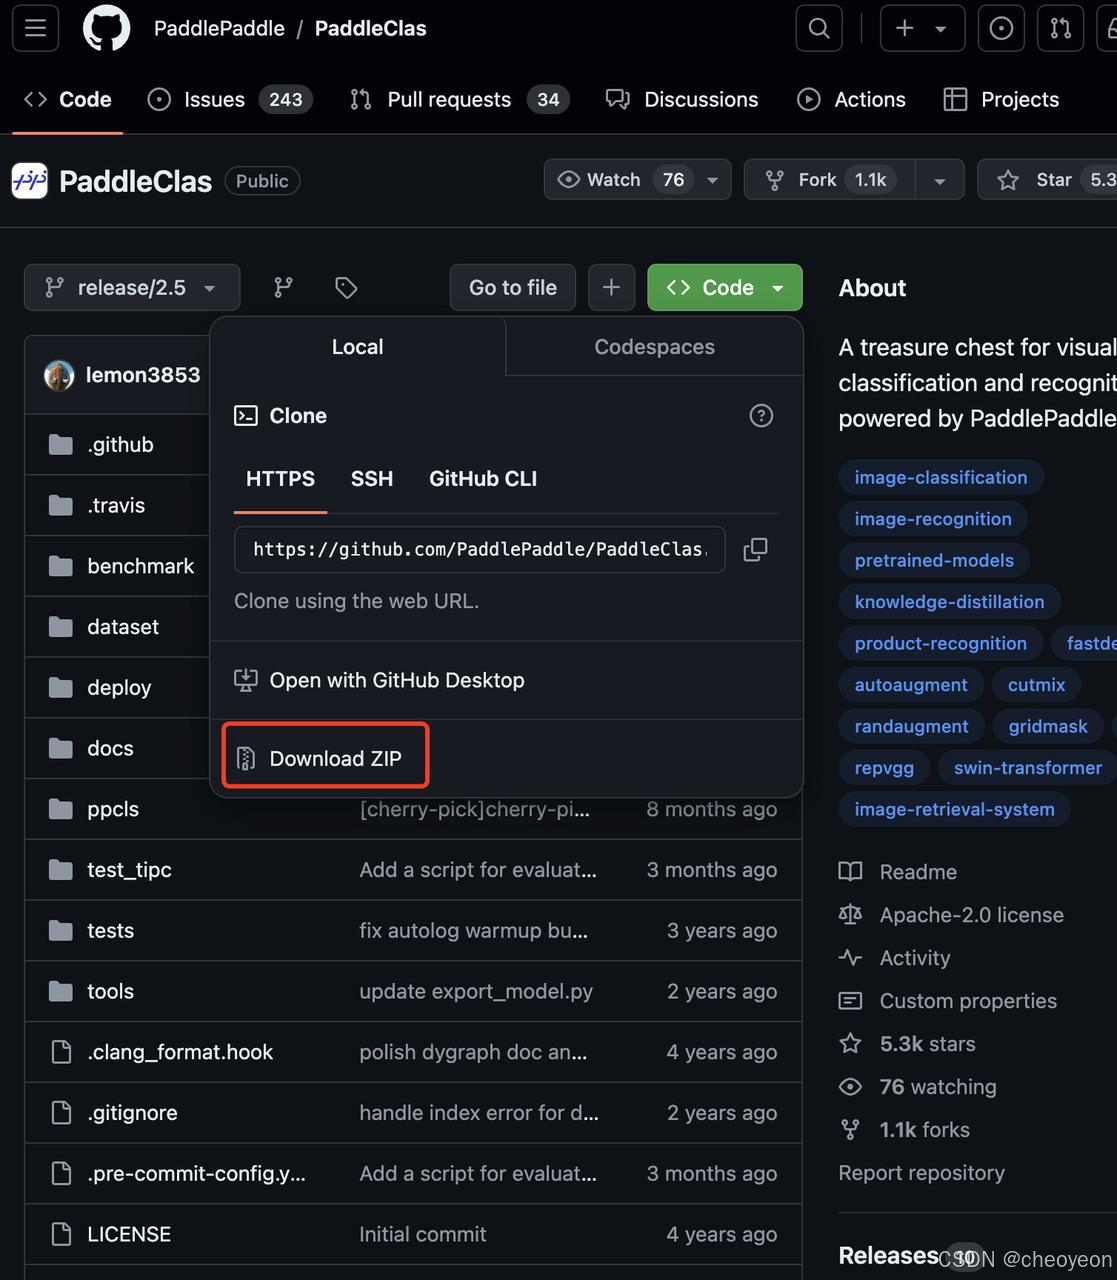
Task: Open the tools folder
Action: (x=110, y=991)
